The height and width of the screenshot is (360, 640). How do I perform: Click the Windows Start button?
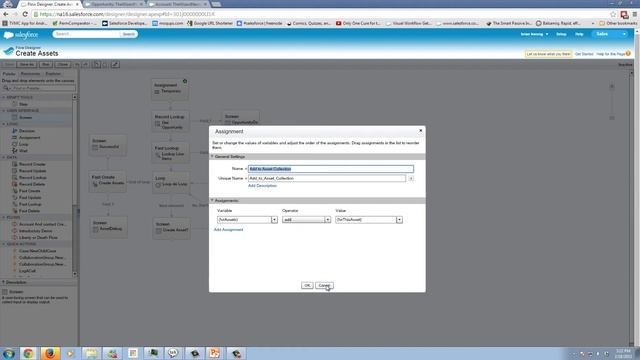click(8, 353)
